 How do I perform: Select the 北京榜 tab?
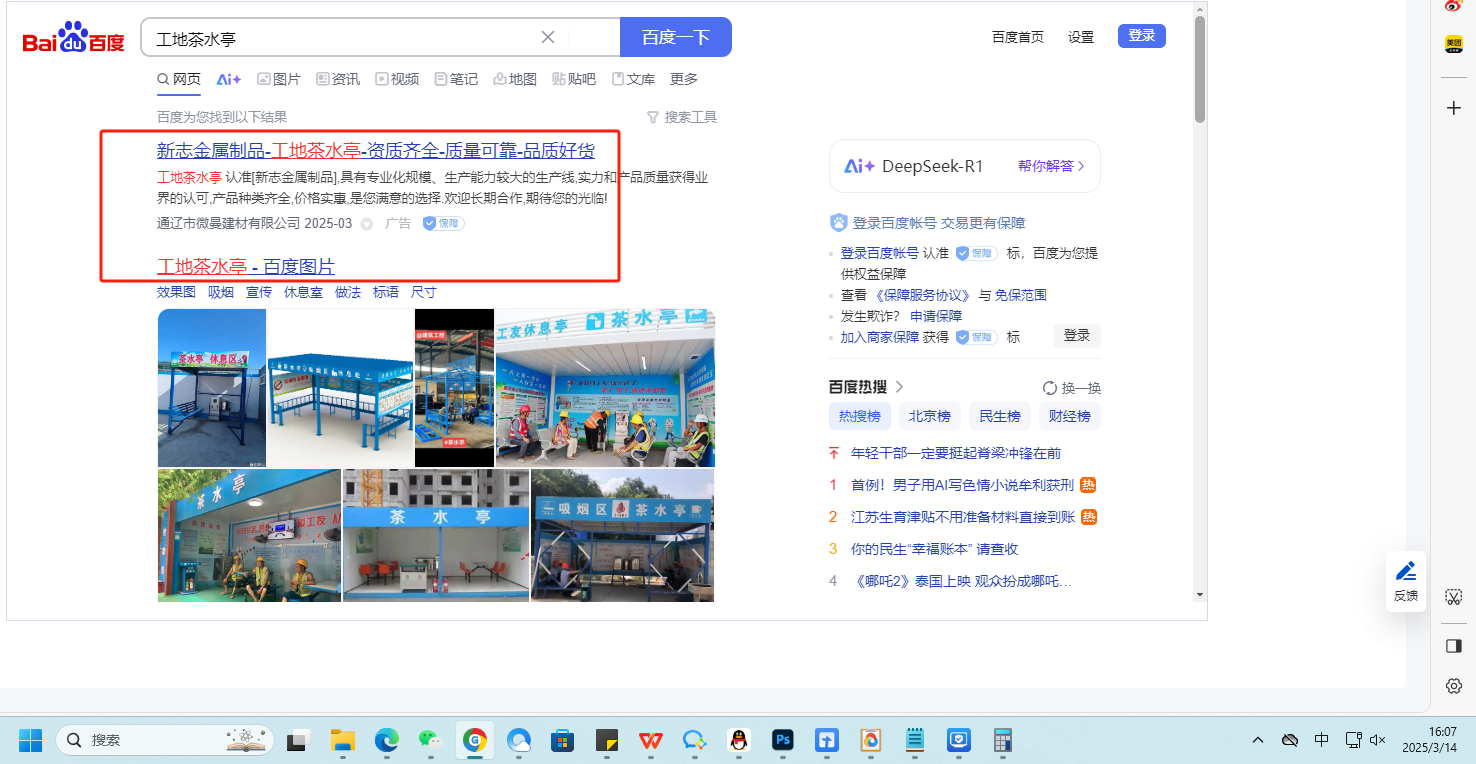(x=930, y=416)
